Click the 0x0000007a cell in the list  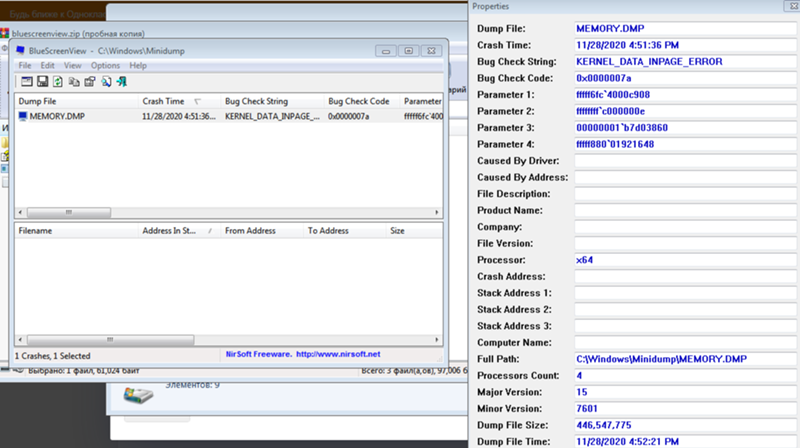pyautogui.click(x=348, y=116)
